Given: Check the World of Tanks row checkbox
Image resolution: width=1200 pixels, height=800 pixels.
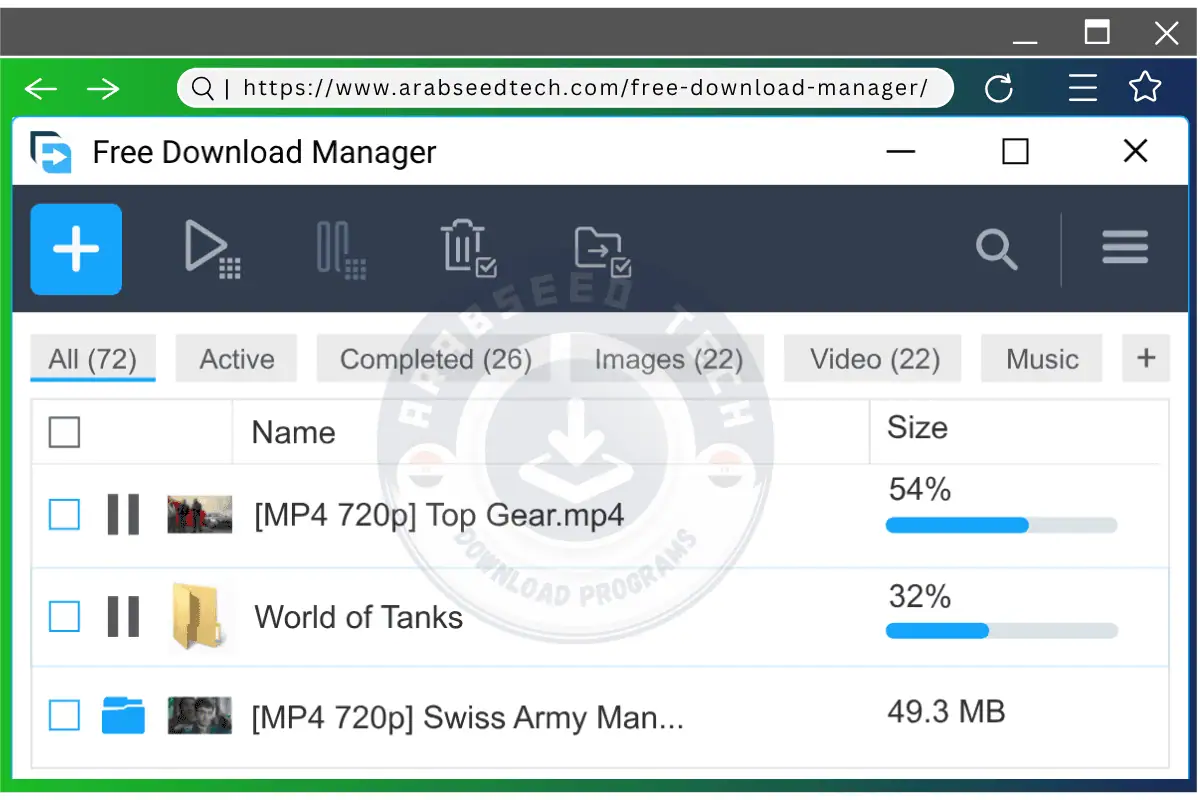Looking at the screenshot, I should coord(65,617).
